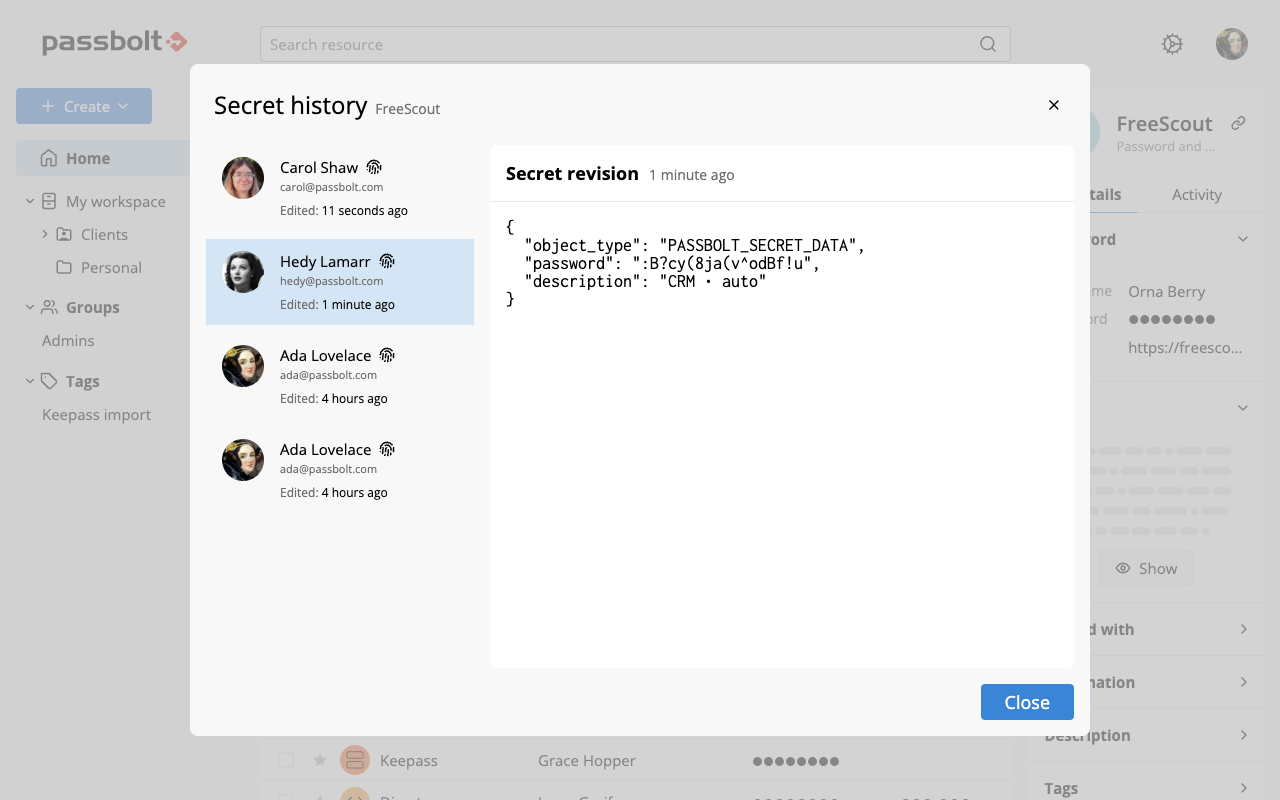Click the "description" line in secret JSON
Viewport: 1280px width, 800px height.
645,282
